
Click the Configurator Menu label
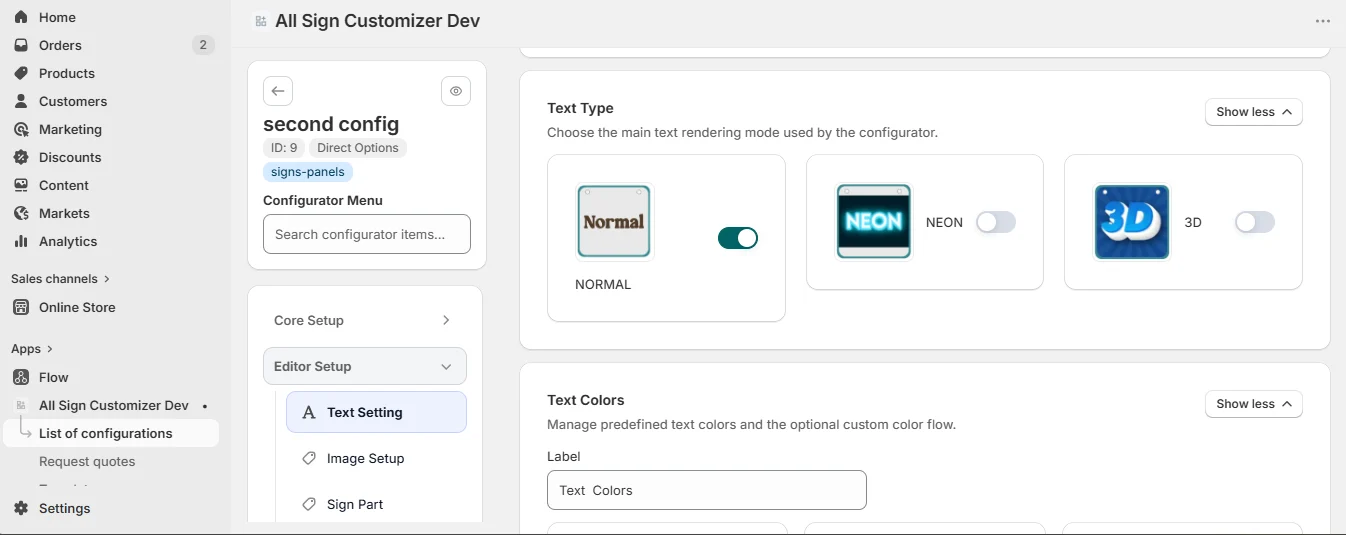323,200
